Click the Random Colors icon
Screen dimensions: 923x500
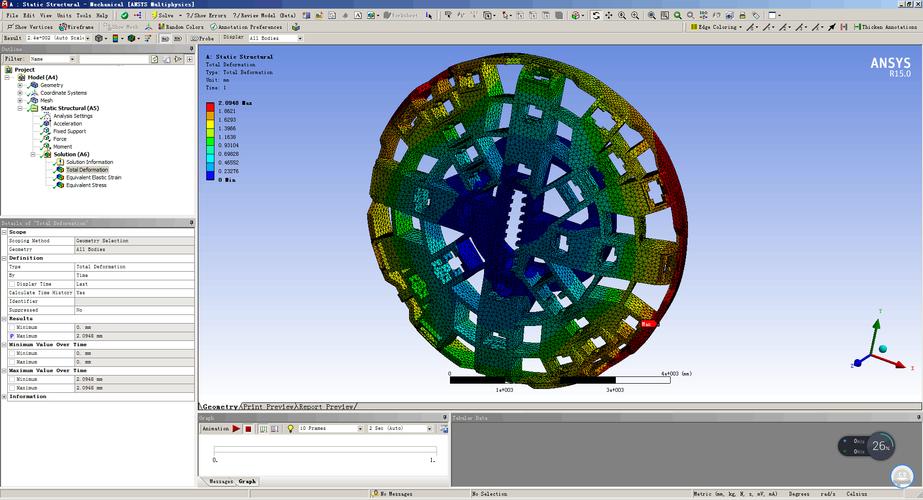point(161,27)
